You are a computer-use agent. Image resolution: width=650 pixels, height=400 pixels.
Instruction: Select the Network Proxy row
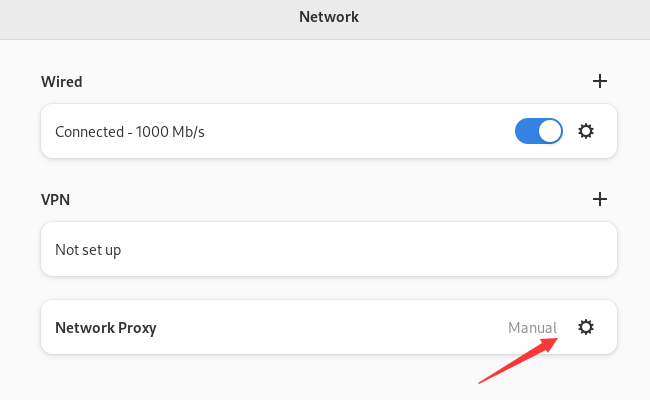[x=329, y=327]
